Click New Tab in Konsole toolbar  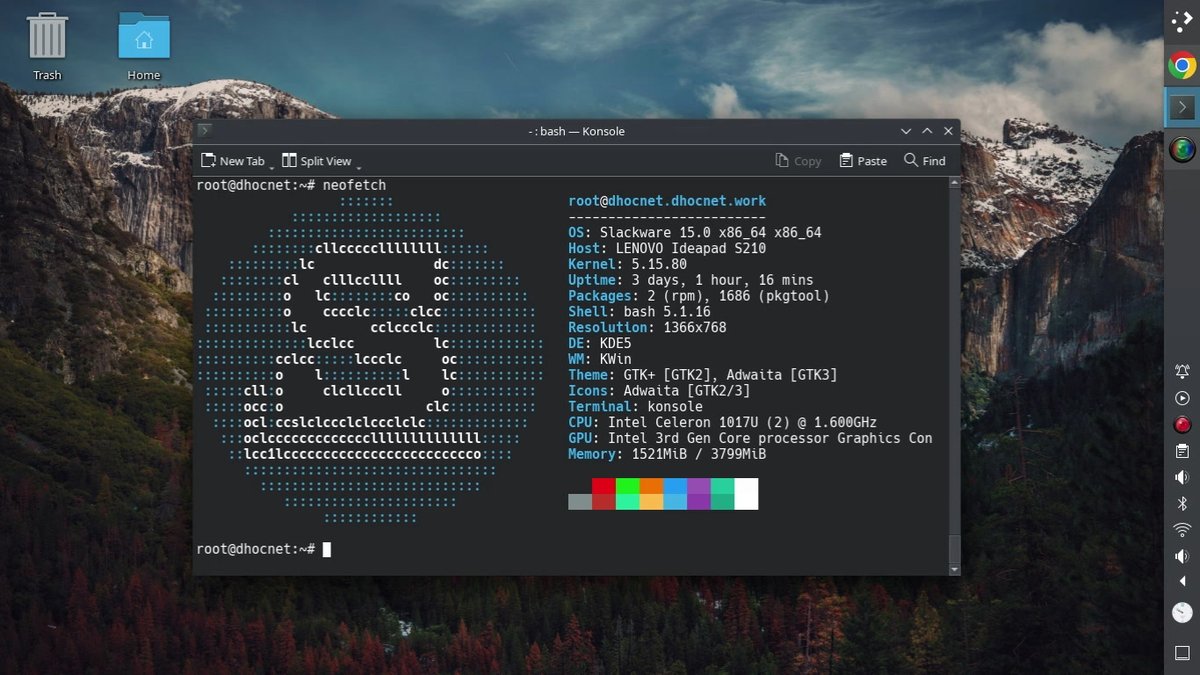click(233, 161)
